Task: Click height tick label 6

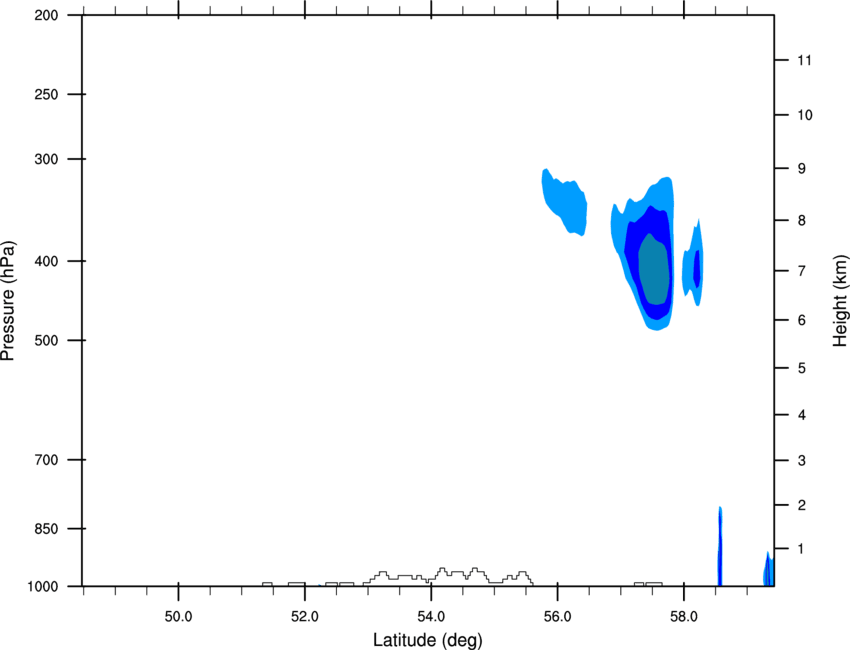Action: coord(802,320)
